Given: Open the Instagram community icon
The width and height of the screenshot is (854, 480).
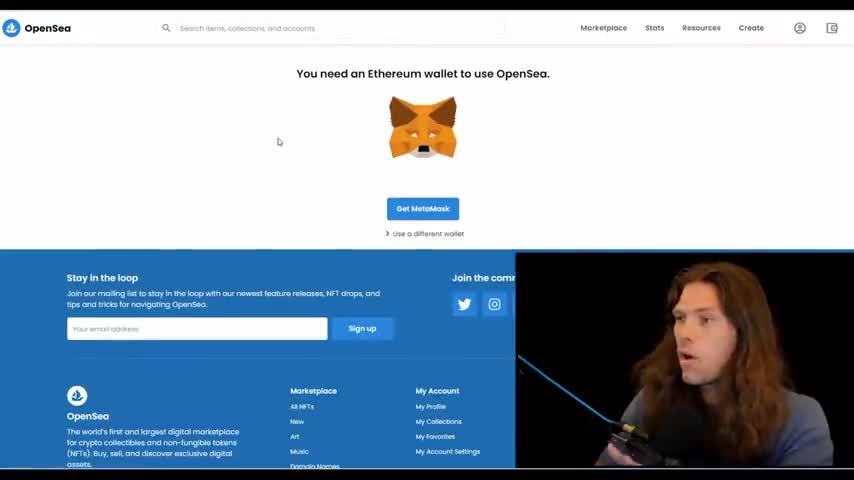Looking at the screenshot, I should pos(495,304).
